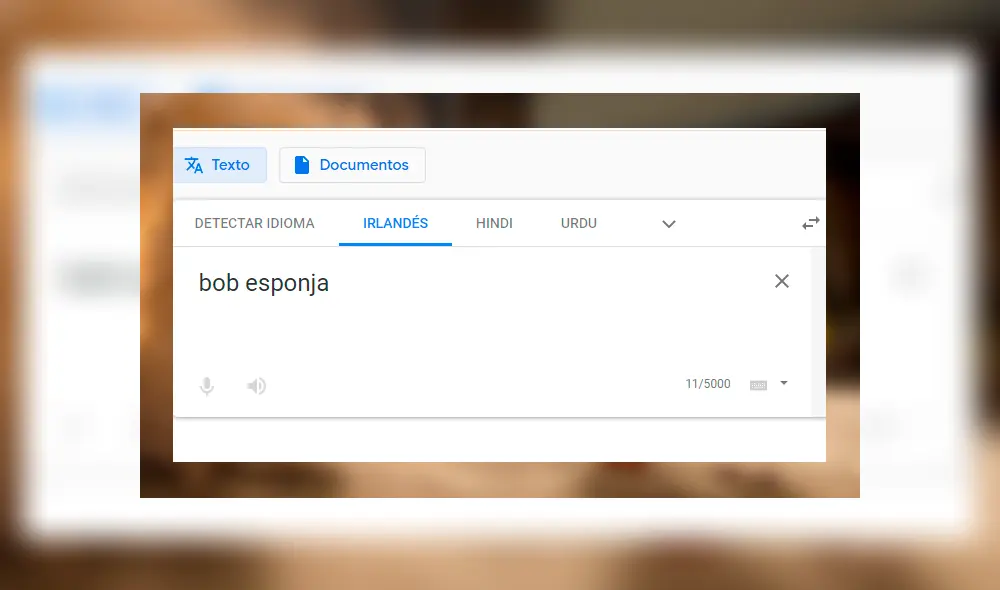Open the input method dropdown arrow

click(784, 383)
